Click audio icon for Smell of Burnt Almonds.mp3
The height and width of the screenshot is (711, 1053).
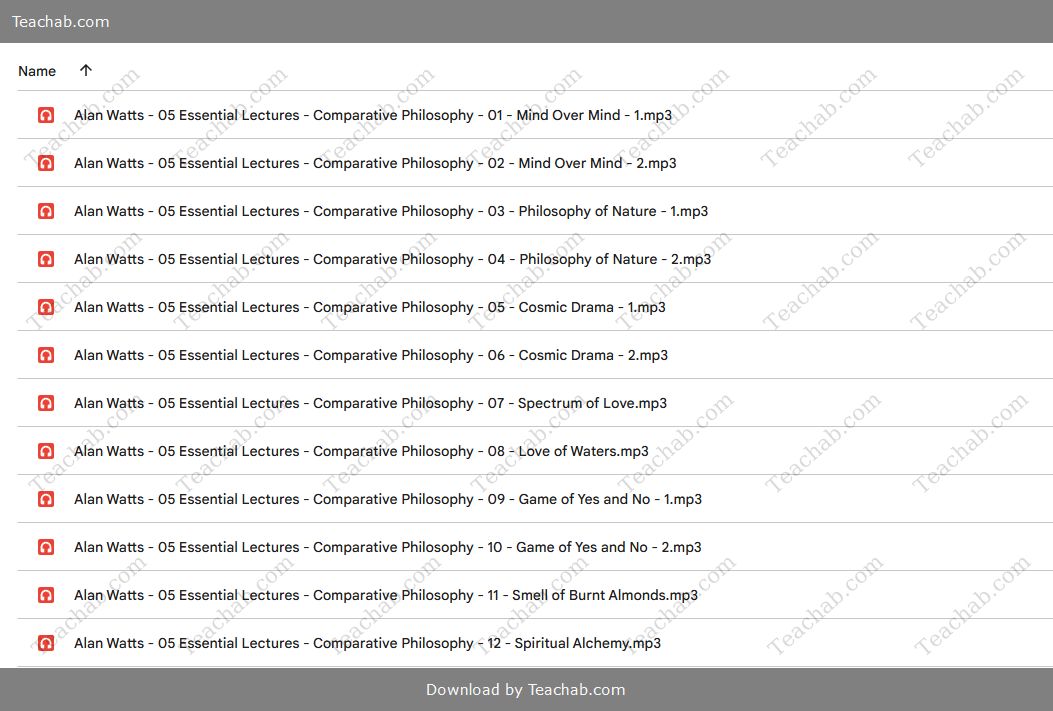click(x=46, y=595)
